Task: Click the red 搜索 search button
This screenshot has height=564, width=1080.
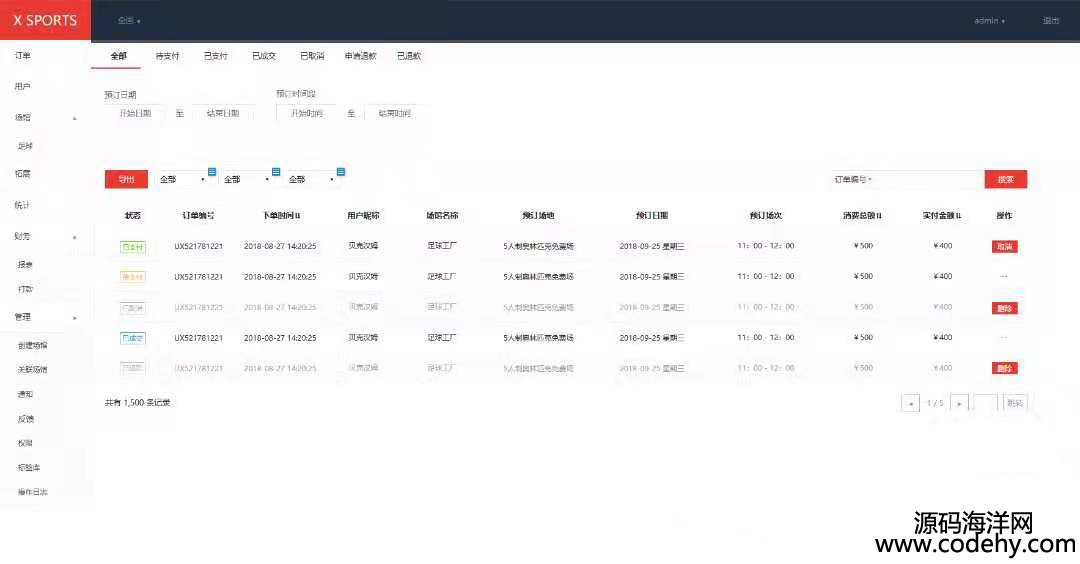Action: pyautogui.click(x=1006, y=179)
